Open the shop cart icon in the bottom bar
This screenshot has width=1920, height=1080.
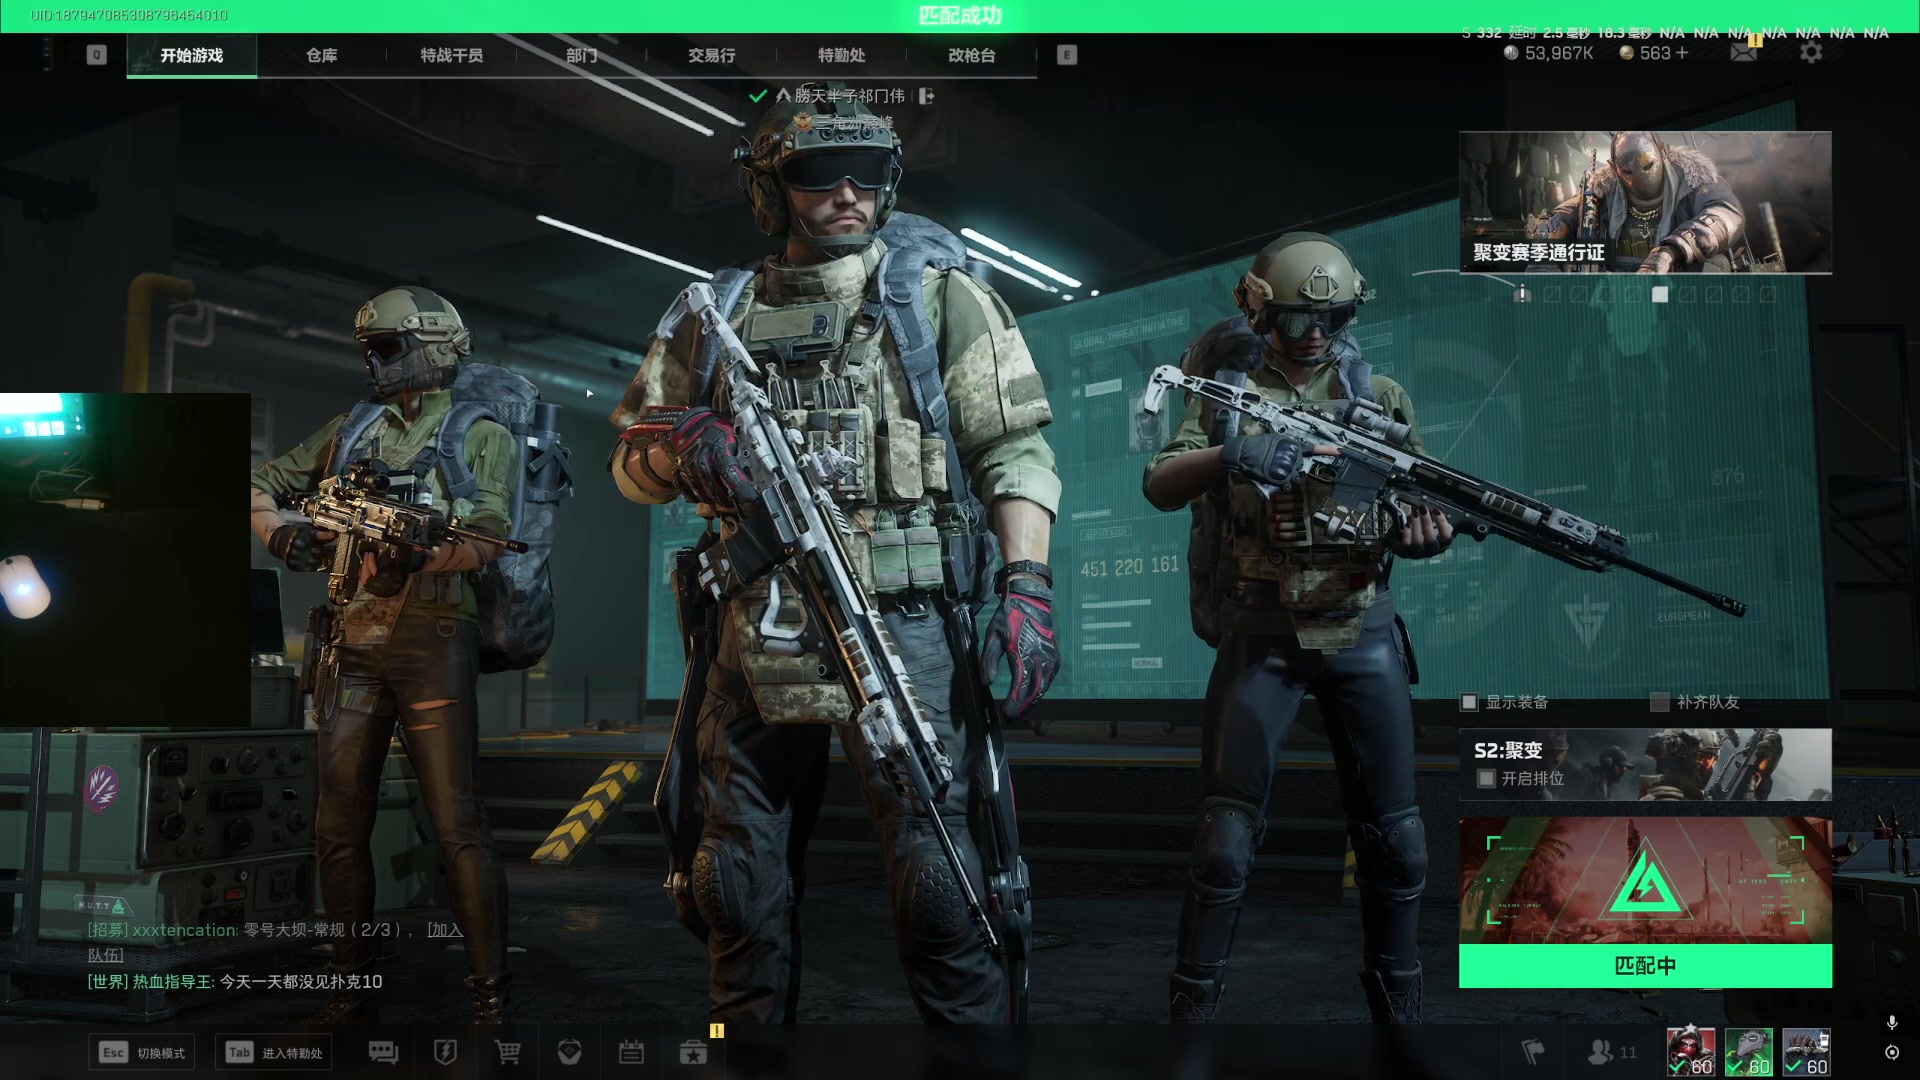[507, 1052]
